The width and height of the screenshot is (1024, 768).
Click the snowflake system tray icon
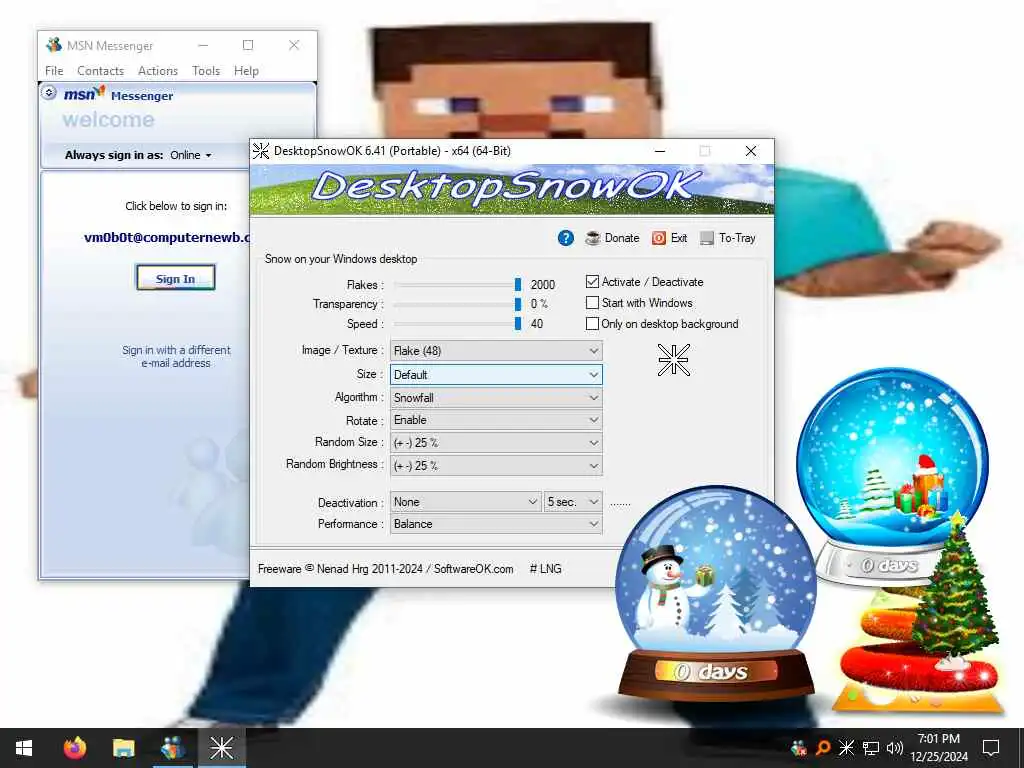point(846,748)
